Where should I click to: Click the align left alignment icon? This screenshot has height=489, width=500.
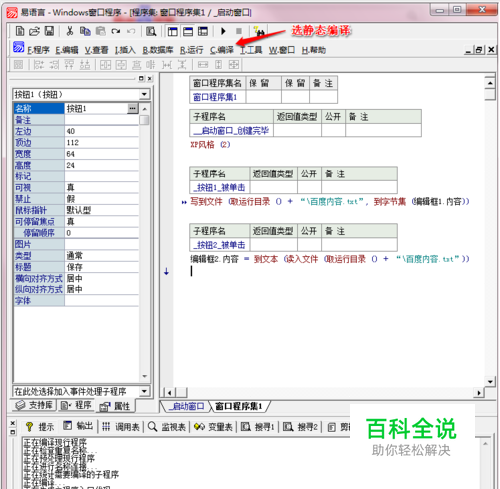point(39,65)
